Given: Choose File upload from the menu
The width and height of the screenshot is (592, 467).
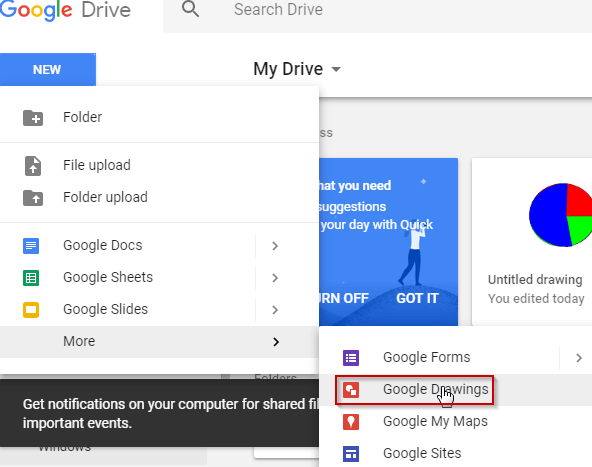Looking at the screenshot, I should 159,165.
